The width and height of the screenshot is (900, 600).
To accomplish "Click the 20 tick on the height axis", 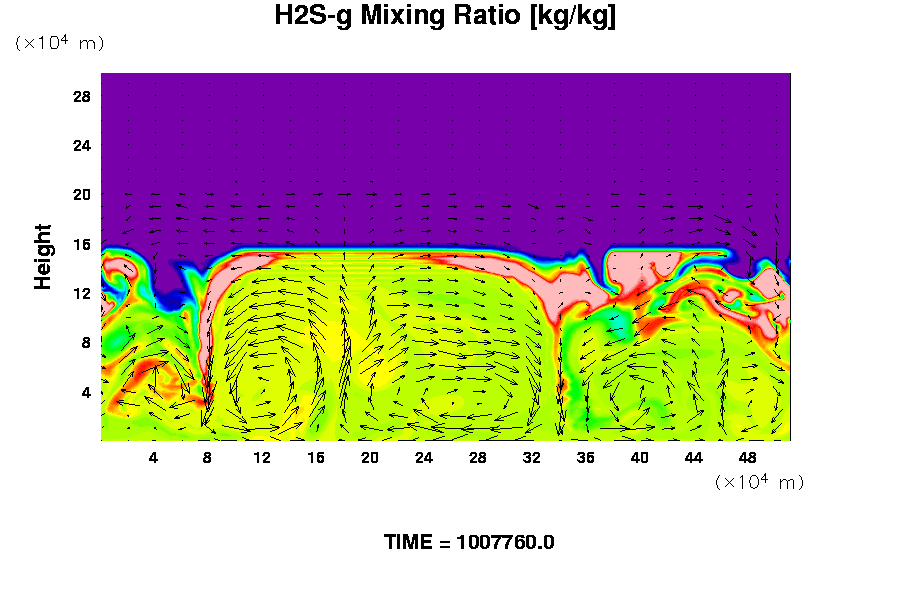I will (x=82, y=195).
